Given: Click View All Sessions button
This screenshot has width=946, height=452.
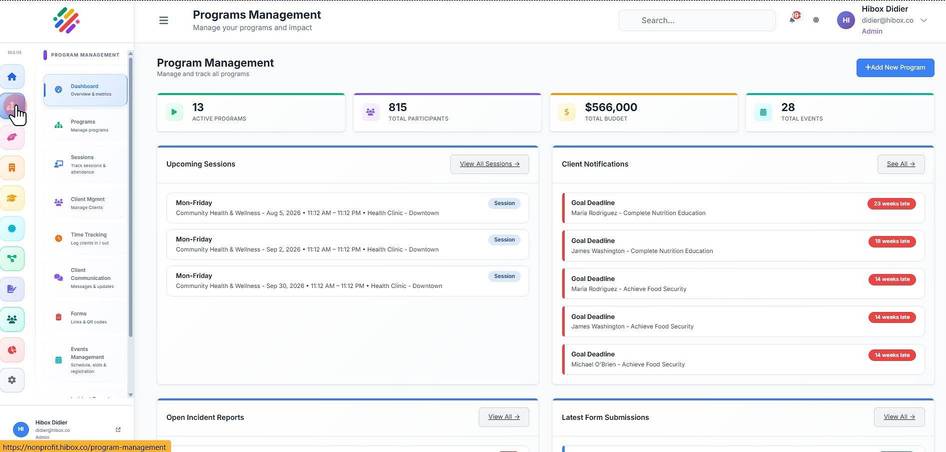Looking at the screenshot, I should pos(489,164).
